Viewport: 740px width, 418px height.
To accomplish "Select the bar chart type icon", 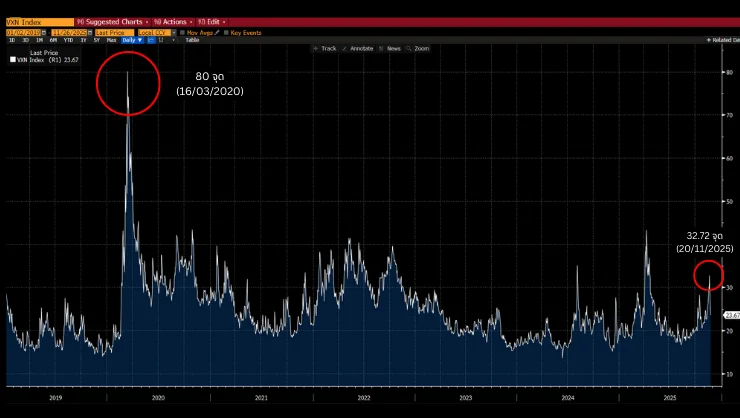I will [x=161, y=40].
